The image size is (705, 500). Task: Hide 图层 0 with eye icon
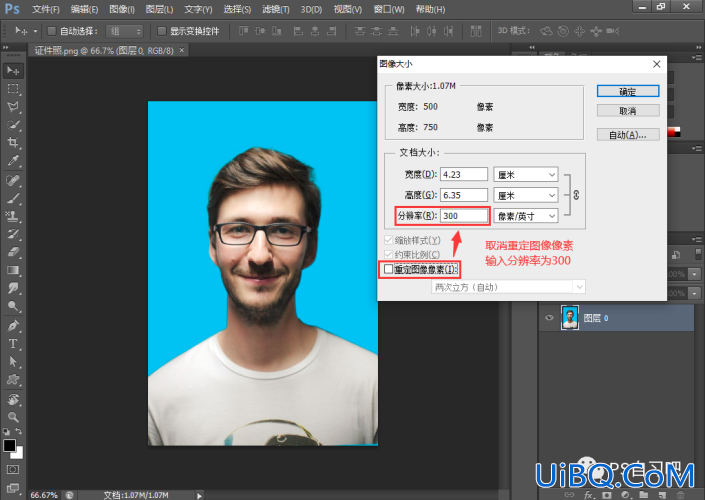click(549, 318)
